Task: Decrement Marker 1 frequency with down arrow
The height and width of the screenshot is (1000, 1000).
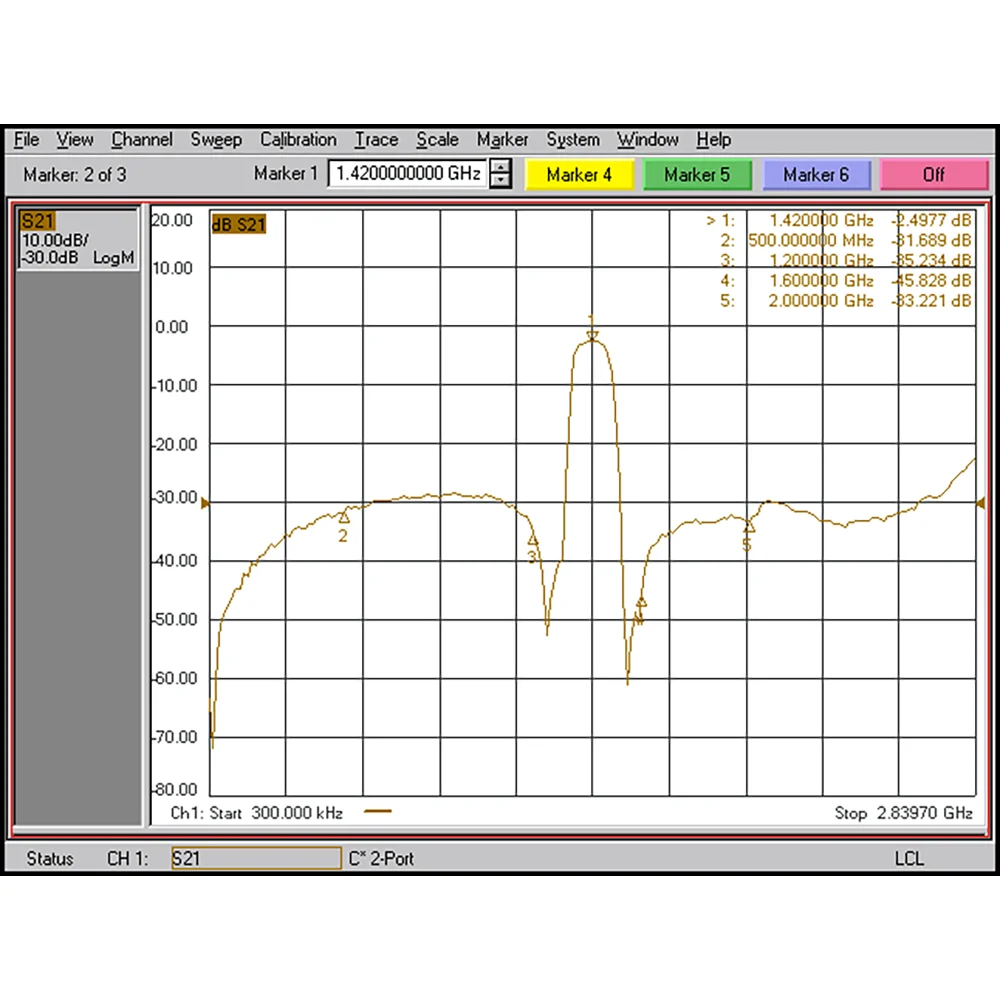Action: tap(501, 180)
